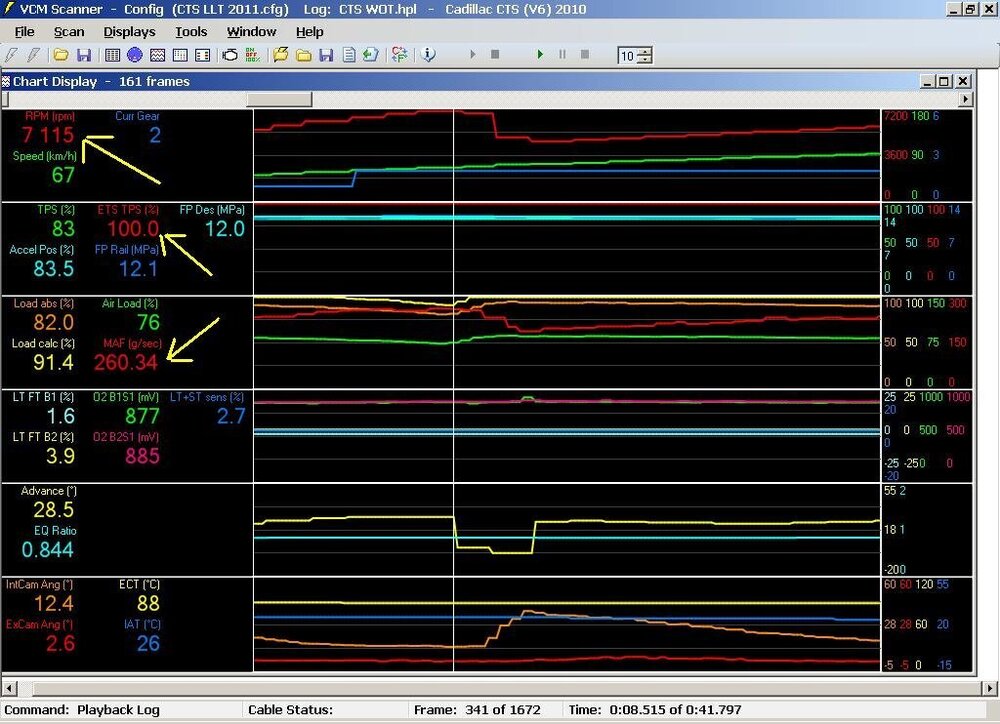Click the yellow folder with pencil icon
1000x724 pixels.
pyautogui.click(x=281, y=55)
